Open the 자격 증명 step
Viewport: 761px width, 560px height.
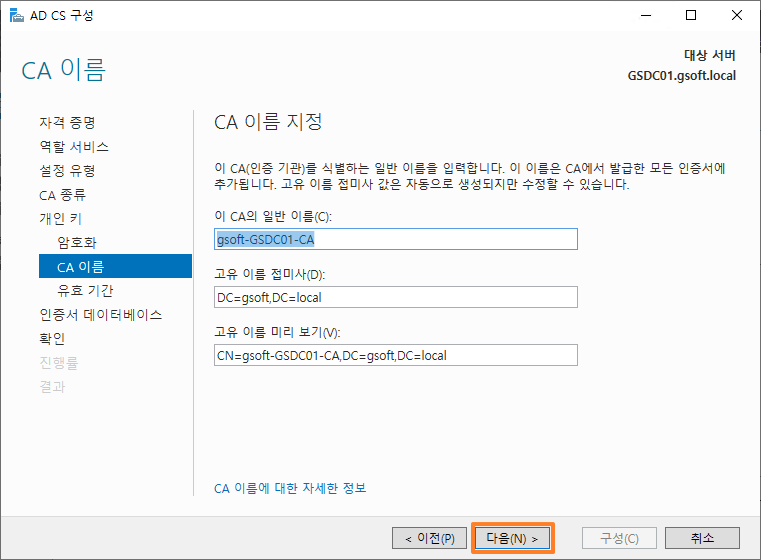(x=67, y=122)
